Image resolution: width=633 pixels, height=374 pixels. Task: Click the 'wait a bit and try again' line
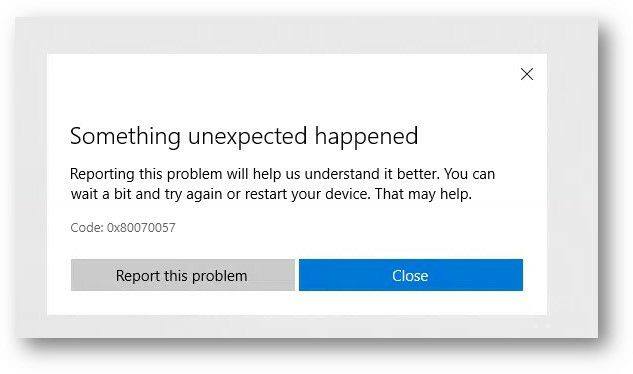[x=271, y=194]
